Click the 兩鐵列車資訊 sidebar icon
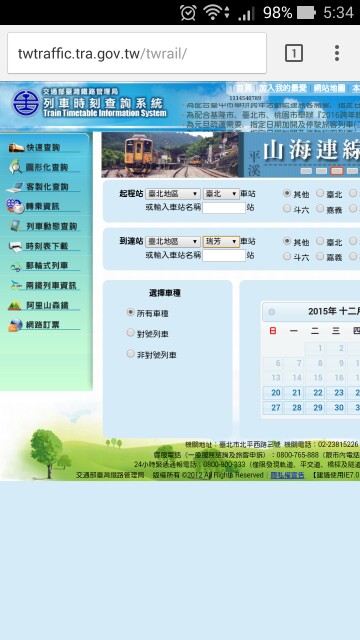360x640 pixels. [16, 285]
